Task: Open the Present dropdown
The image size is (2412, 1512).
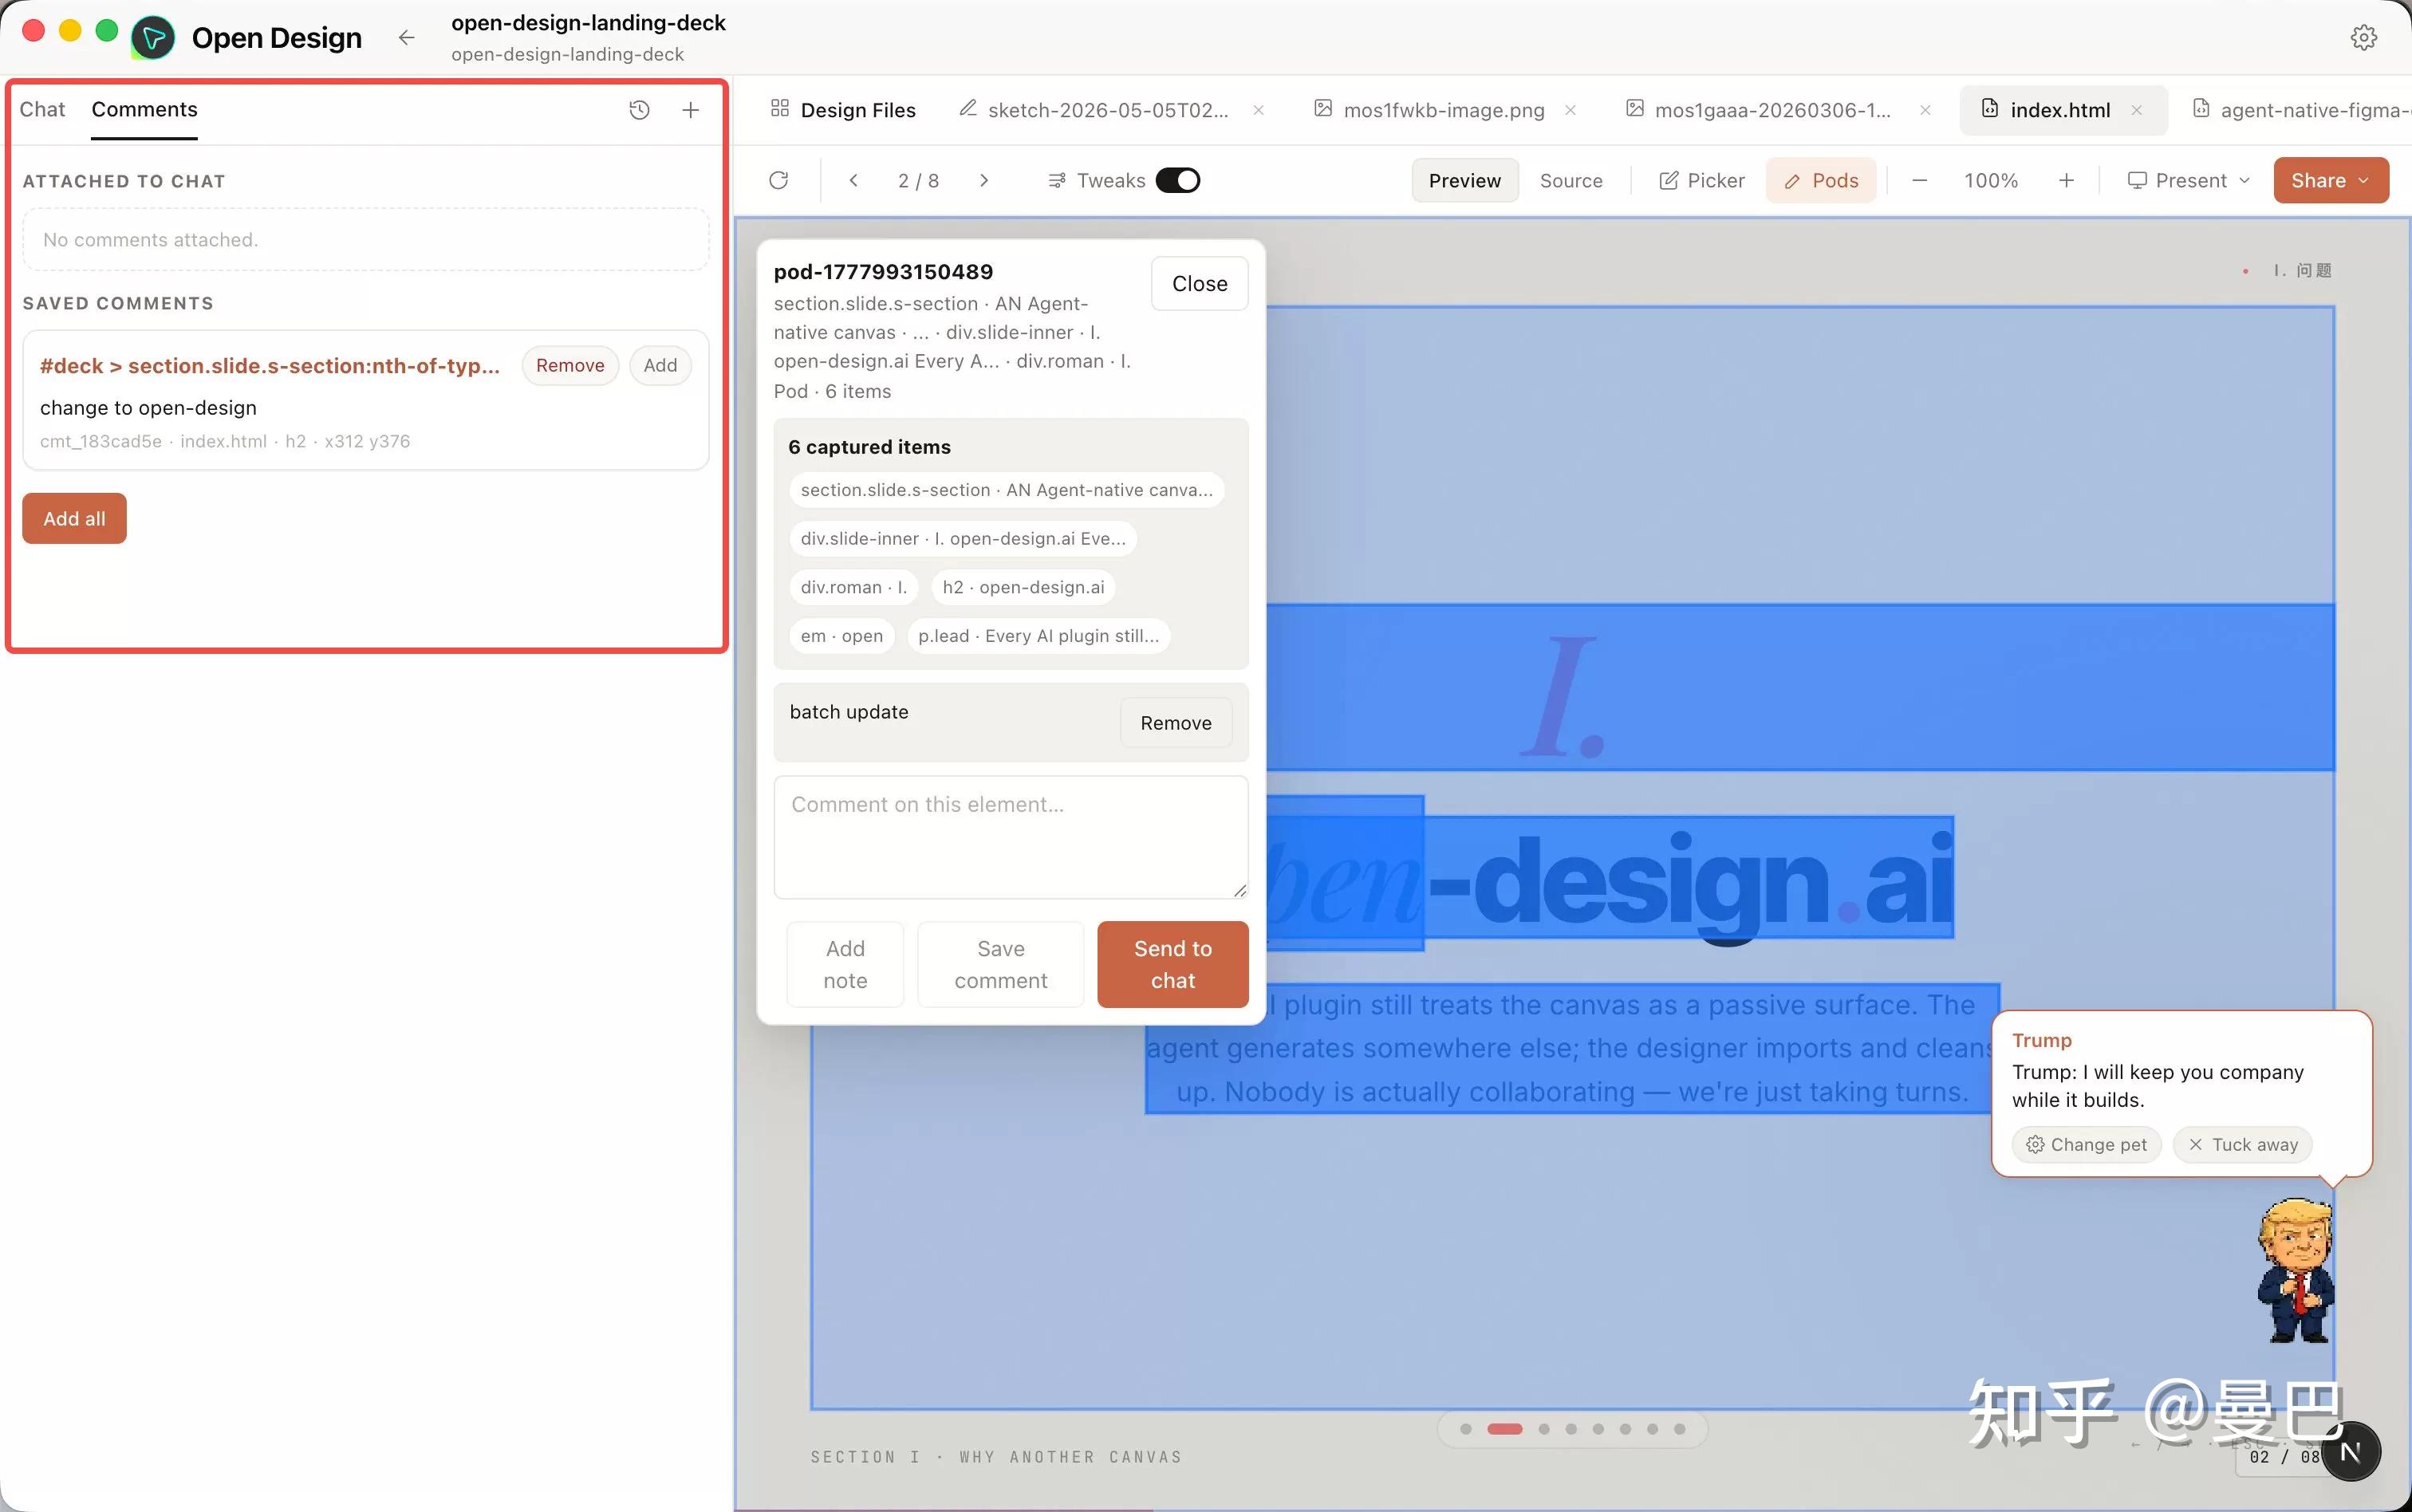Action: coord(2187,180)
